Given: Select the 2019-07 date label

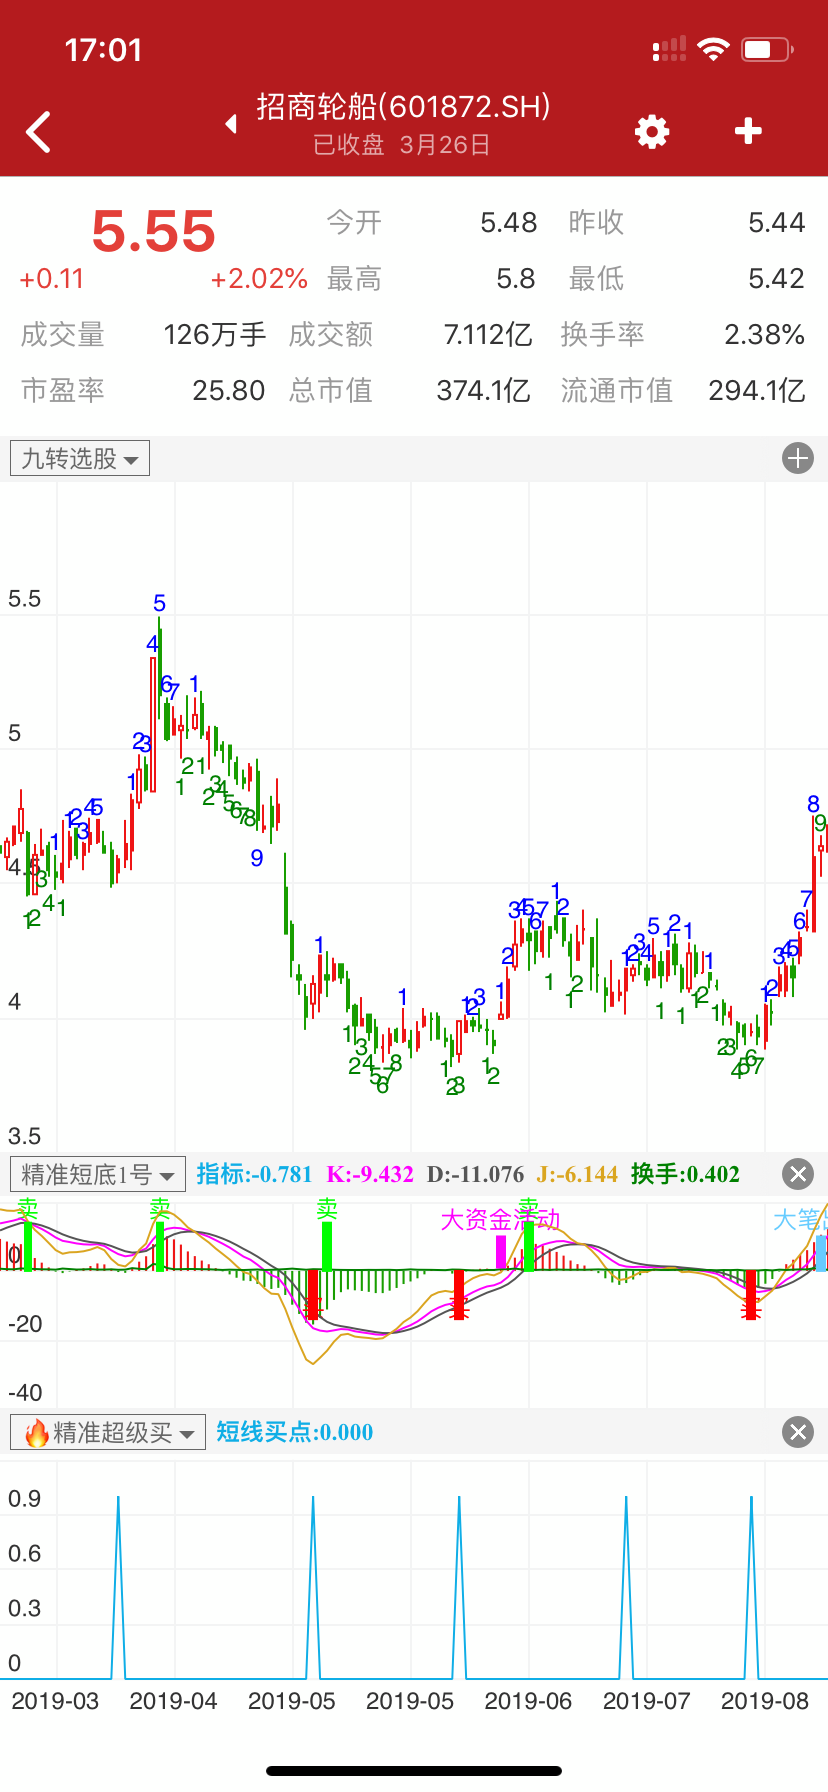Looking at the screenshot, I should [x=646, y=1701].
